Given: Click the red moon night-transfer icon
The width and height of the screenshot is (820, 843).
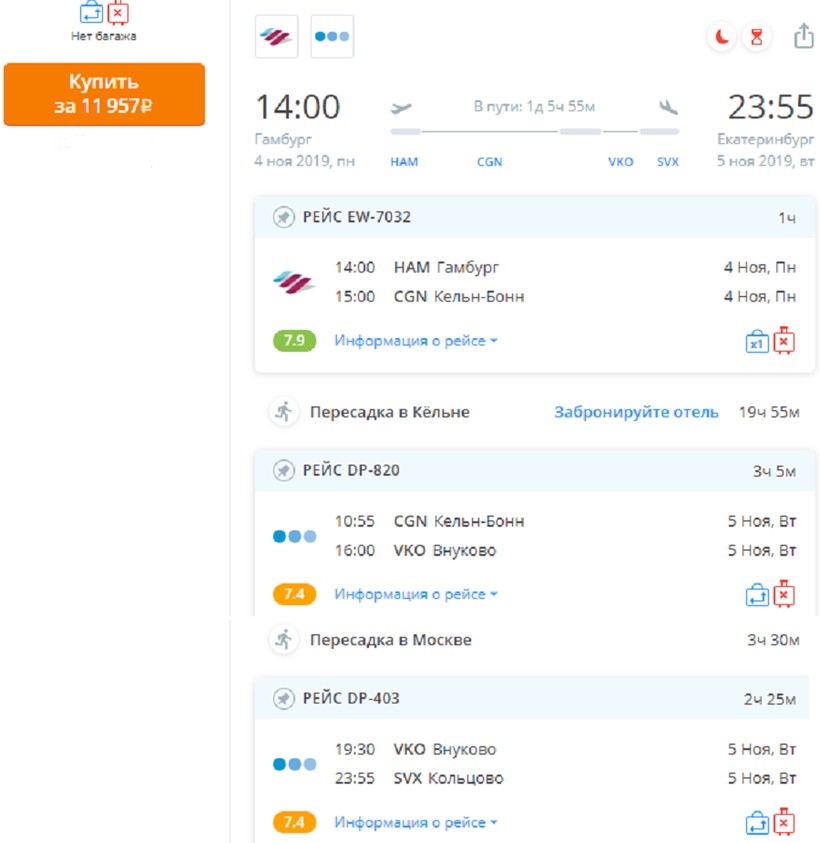Looking at the screenshot, I should point(721,37).
